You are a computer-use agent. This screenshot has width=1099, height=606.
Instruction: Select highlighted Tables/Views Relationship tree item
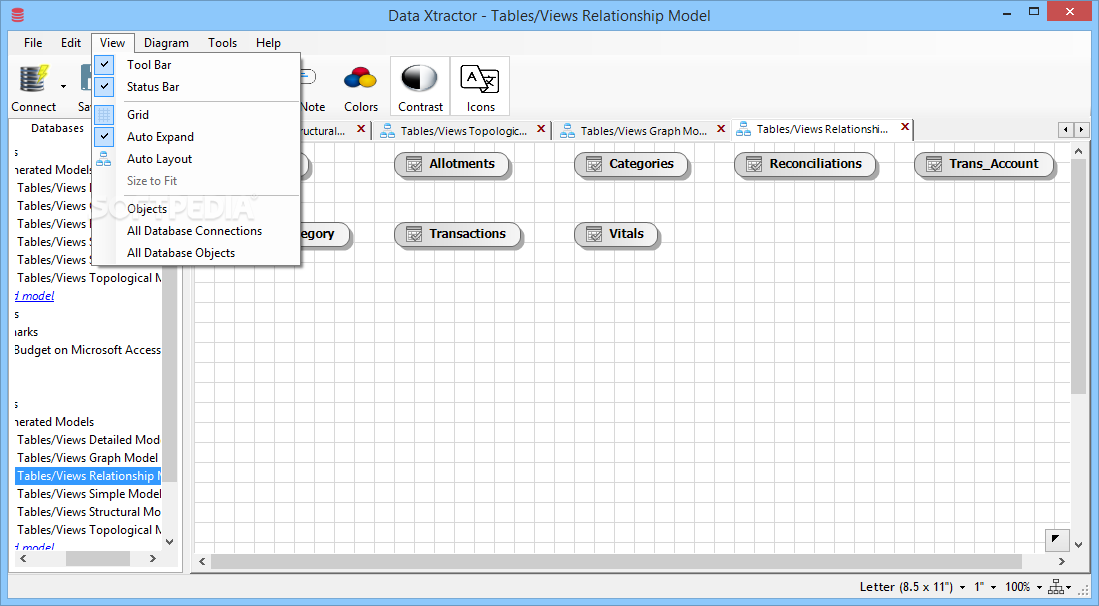pyautogui.click(x=88, y=476)
